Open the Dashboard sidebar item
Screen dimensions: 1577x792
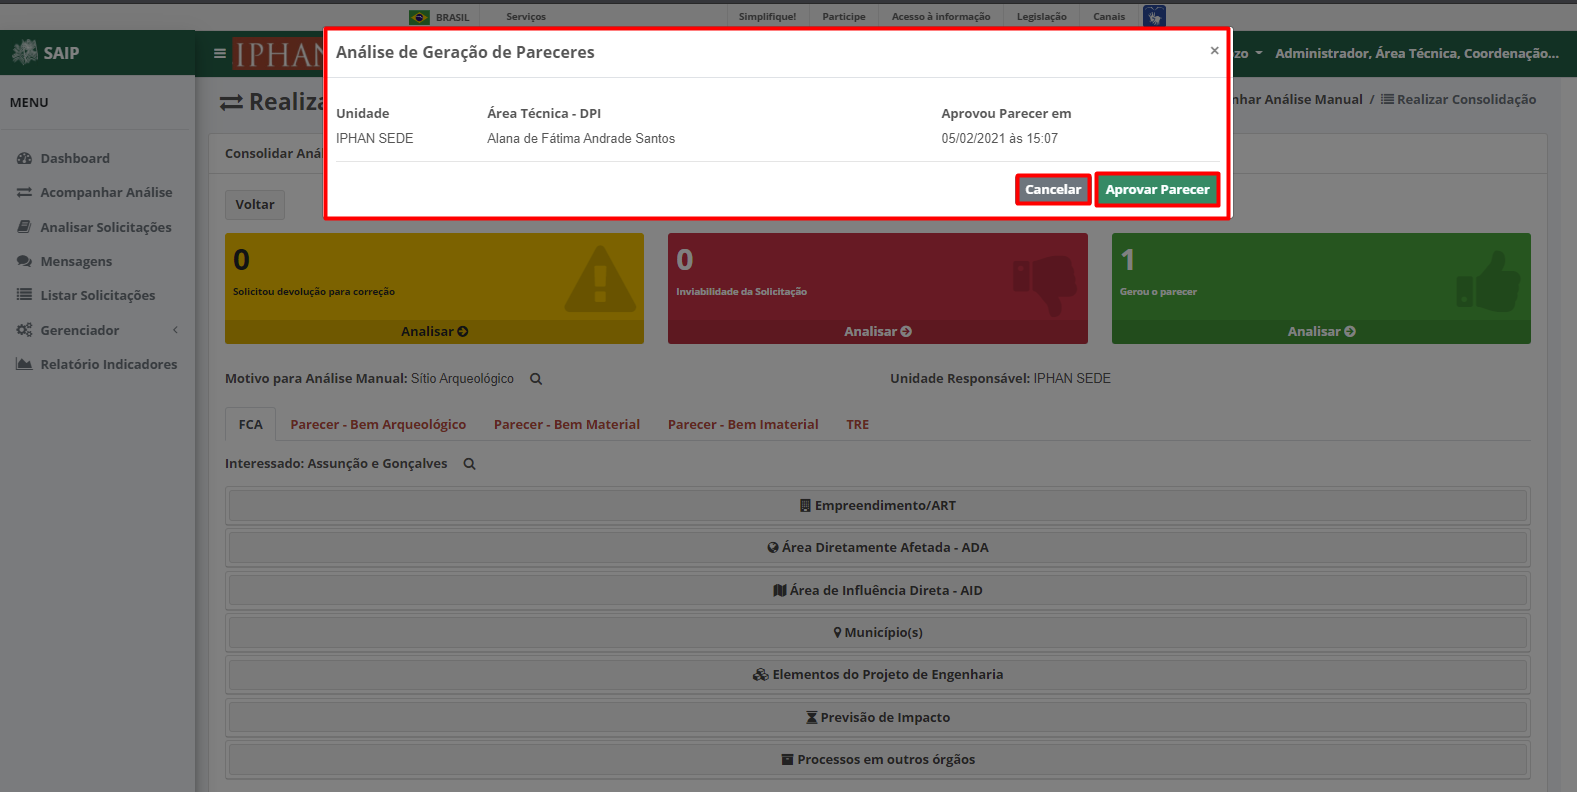[75, 158]
